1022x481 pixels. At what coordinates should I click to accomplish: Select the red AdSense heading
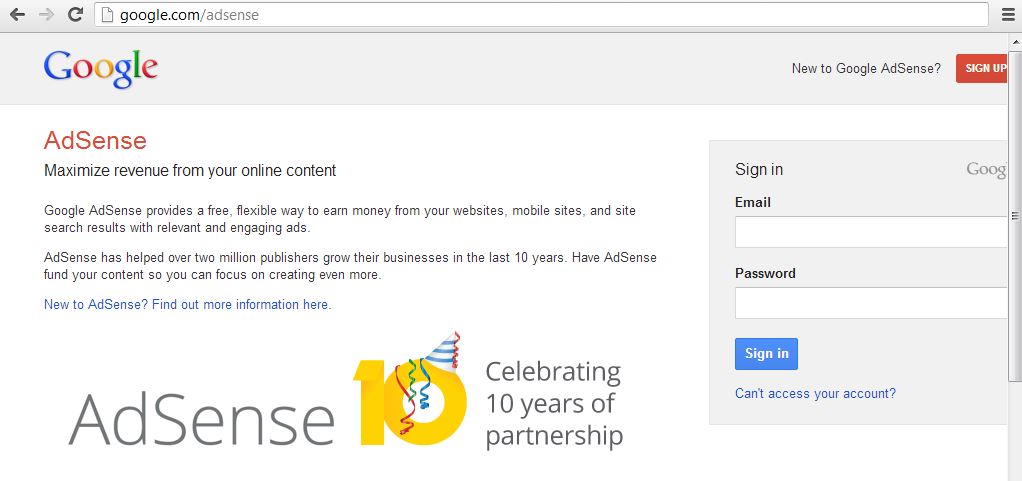(95, 141)
